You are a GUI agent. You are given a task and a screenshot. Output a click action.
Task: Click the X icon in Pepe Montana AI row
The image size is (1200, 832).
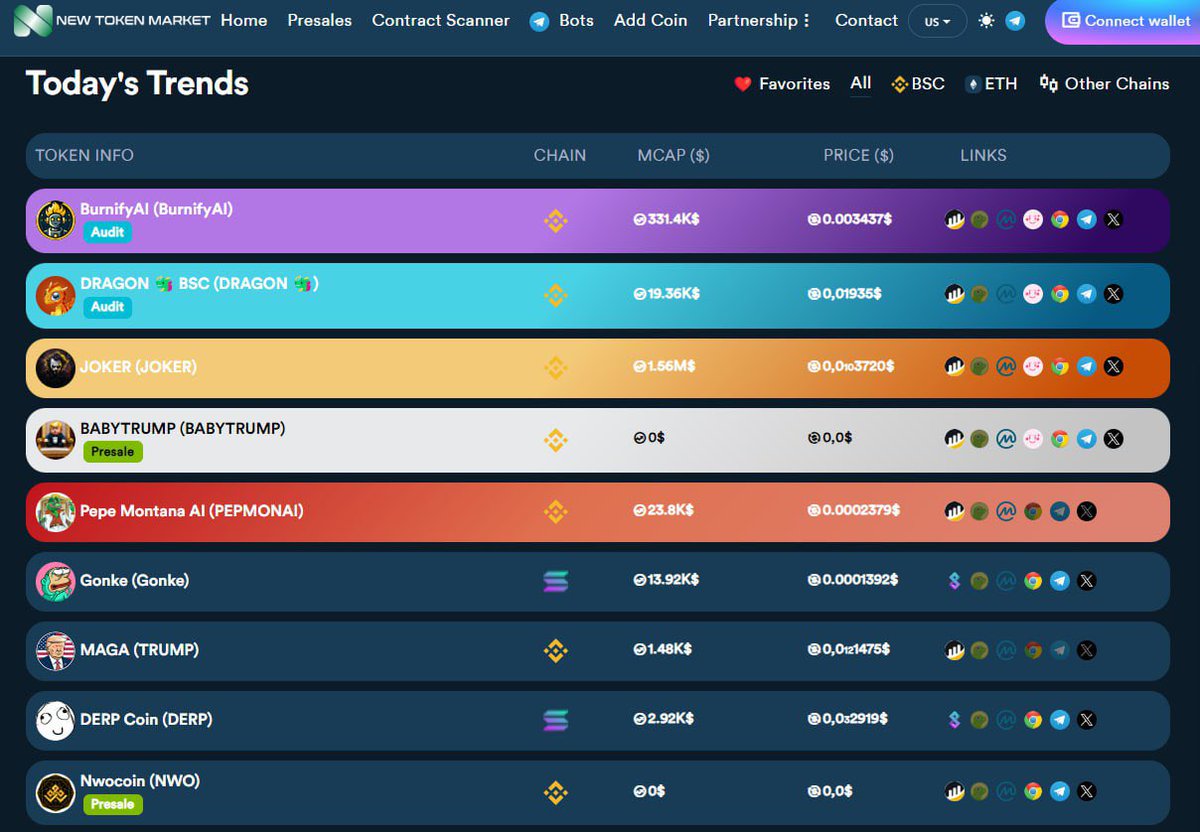click(x=1087, y=511)
